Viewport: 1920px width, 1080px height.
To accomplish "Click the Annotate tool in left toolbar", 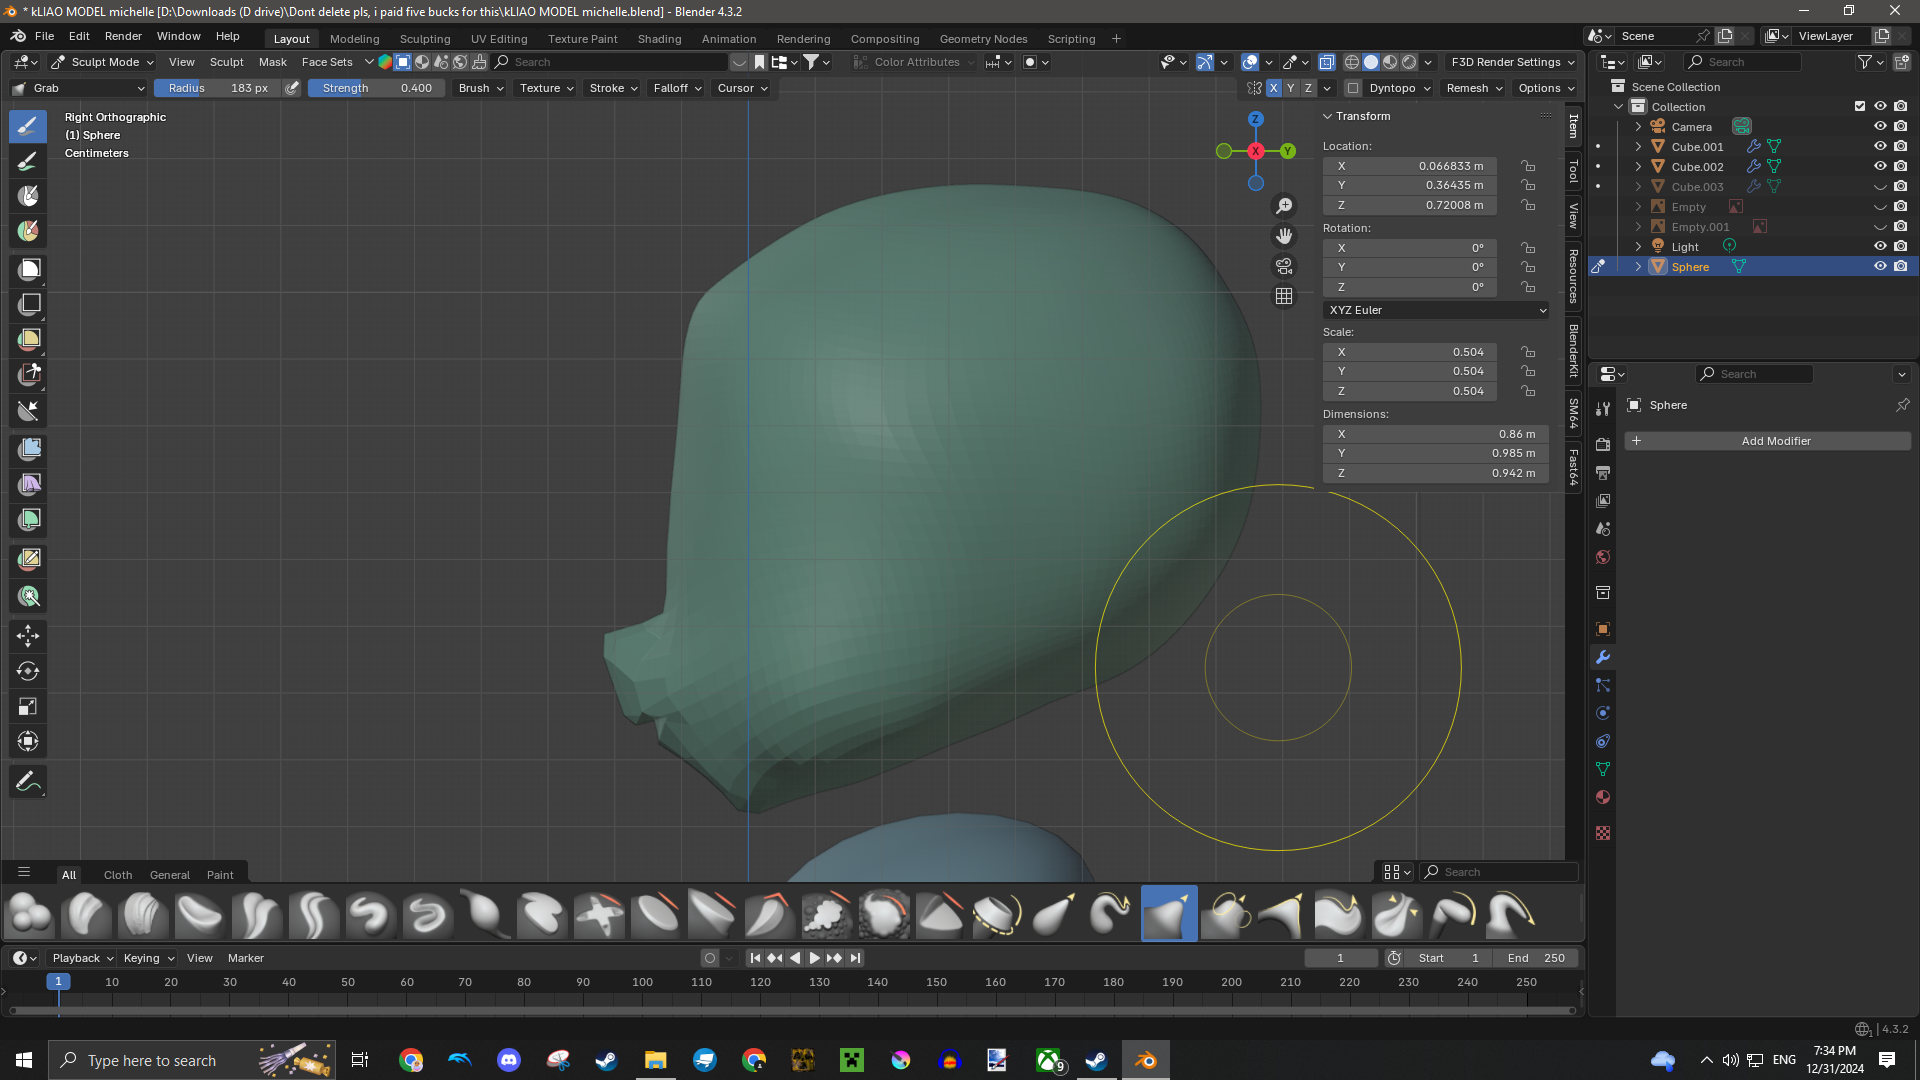I will point(29,781).
